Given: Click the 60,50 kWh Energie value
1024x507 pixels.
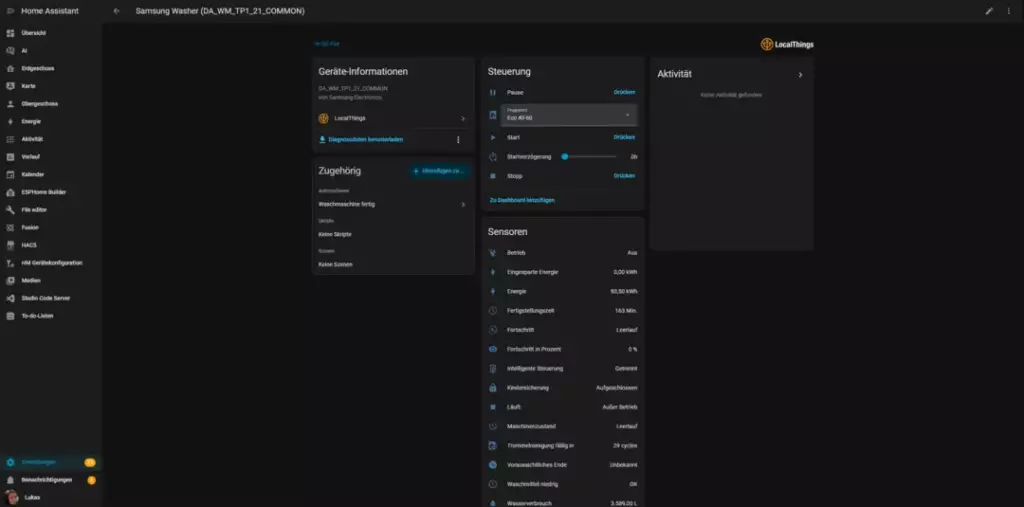Looking at the screenshot, I should click(x=624, y=291).
